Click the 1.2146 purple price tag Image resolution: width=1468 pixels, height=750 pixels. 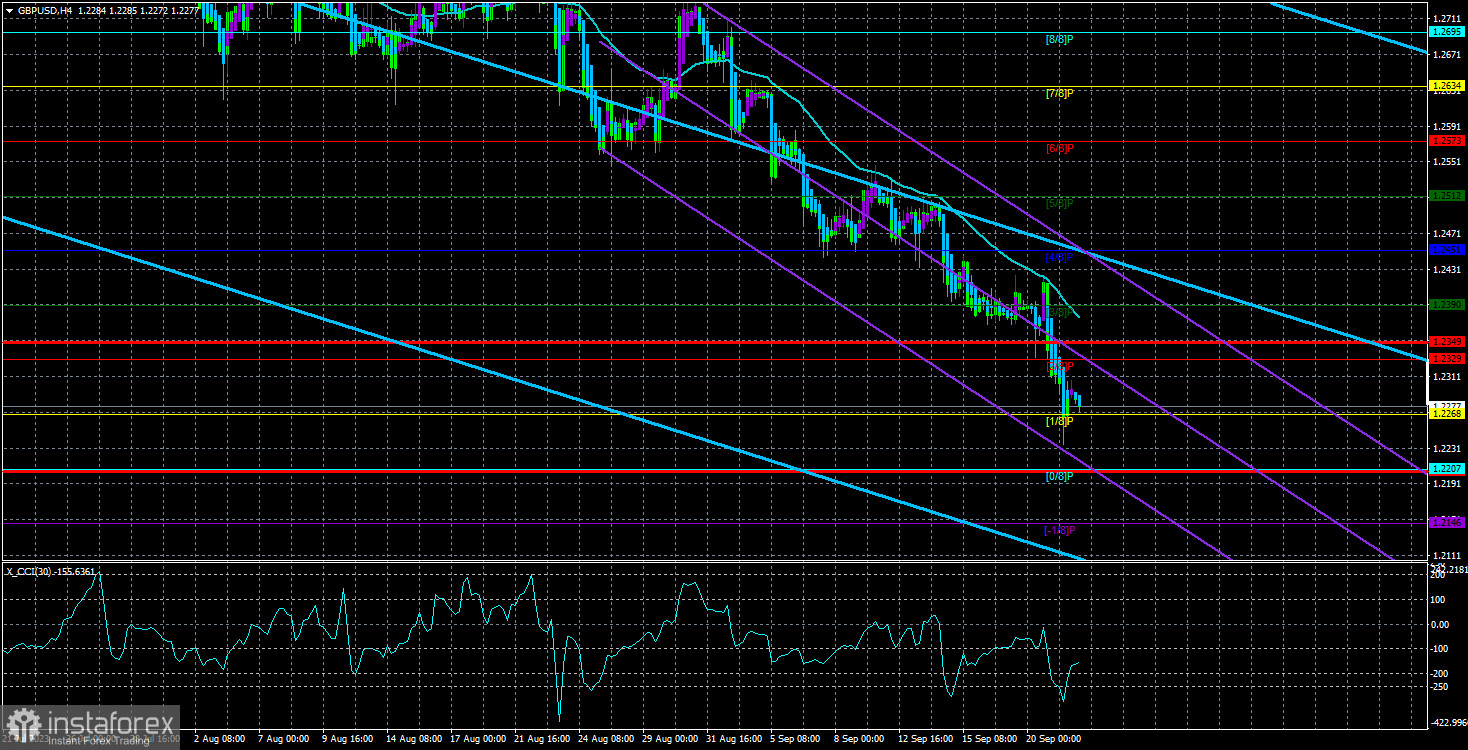tap(1447, 522)
